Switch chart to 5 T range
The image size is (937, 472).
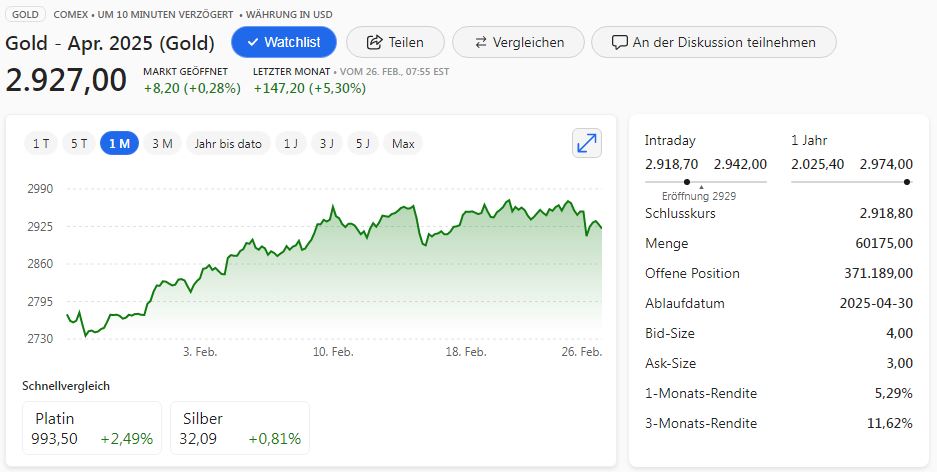77,143
